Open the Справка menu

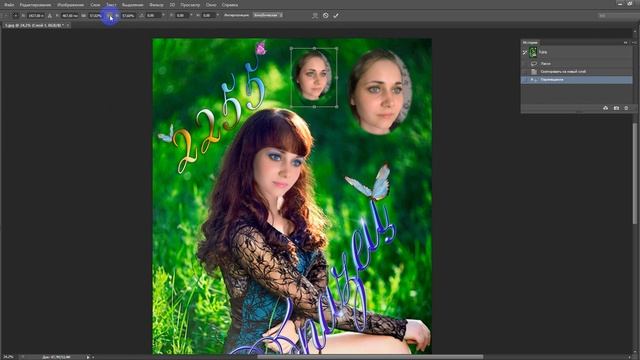tap(230, 5)
